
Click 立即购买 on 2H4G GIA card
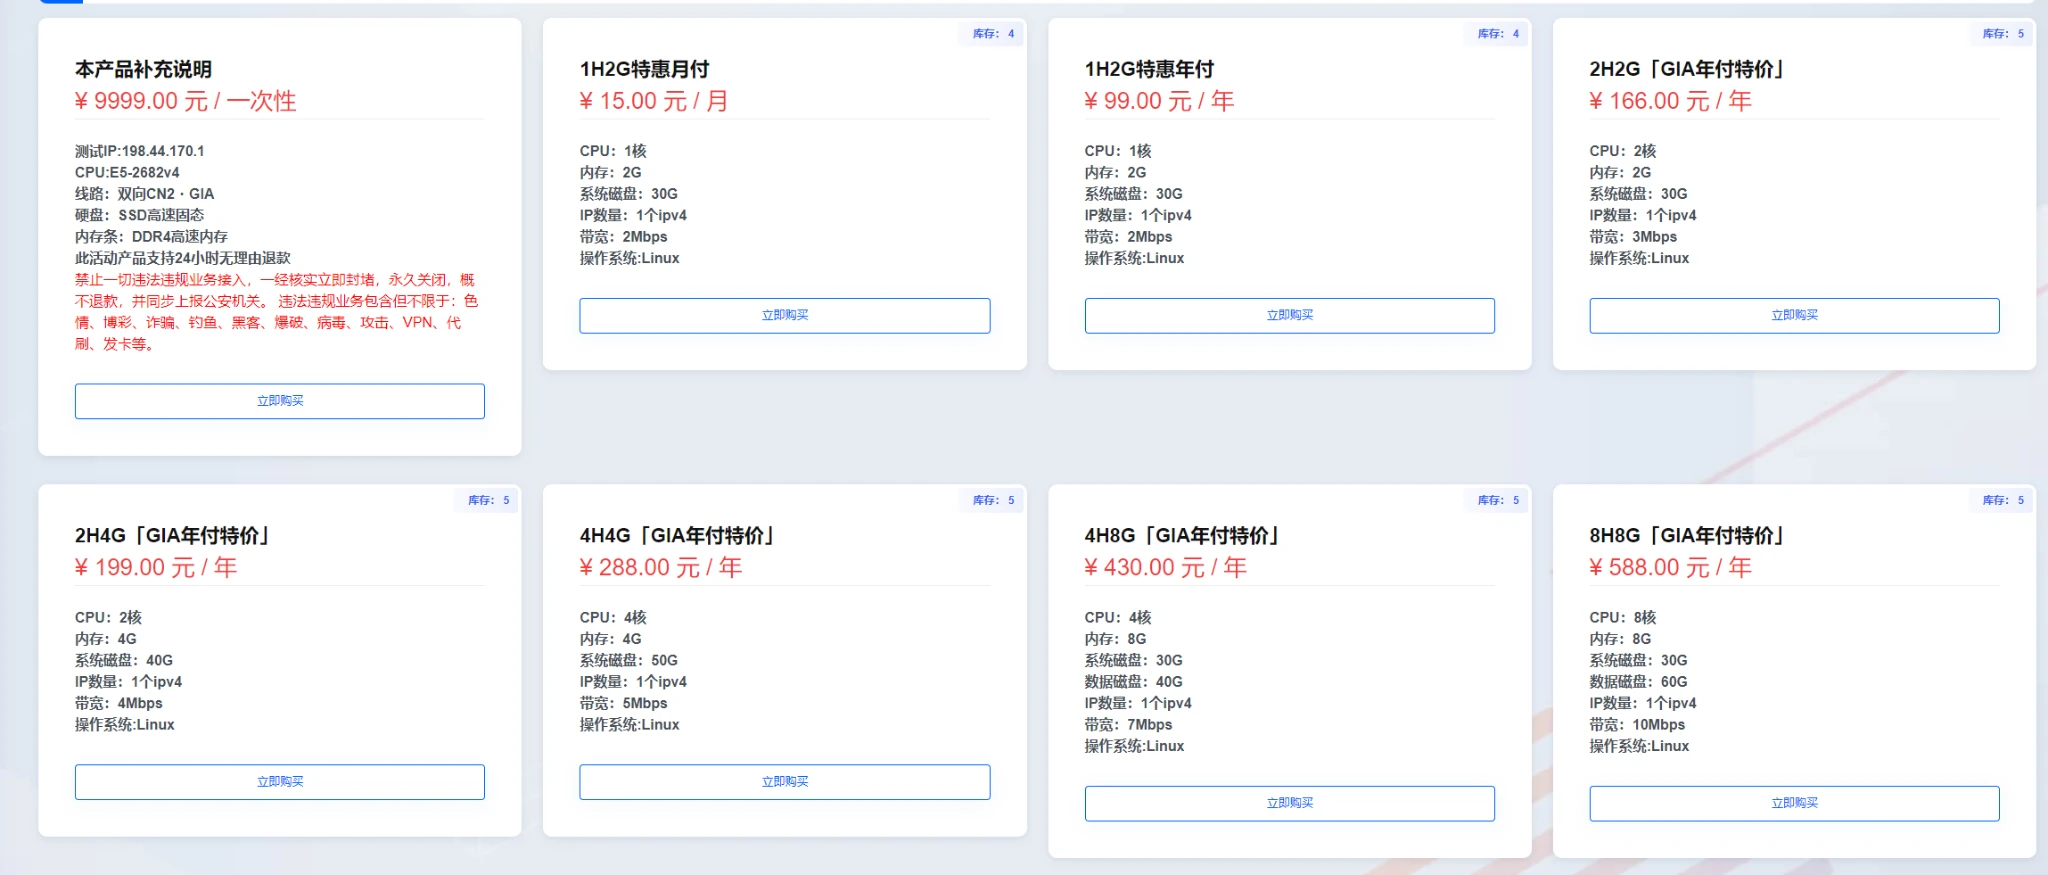(x=279, y=782)
